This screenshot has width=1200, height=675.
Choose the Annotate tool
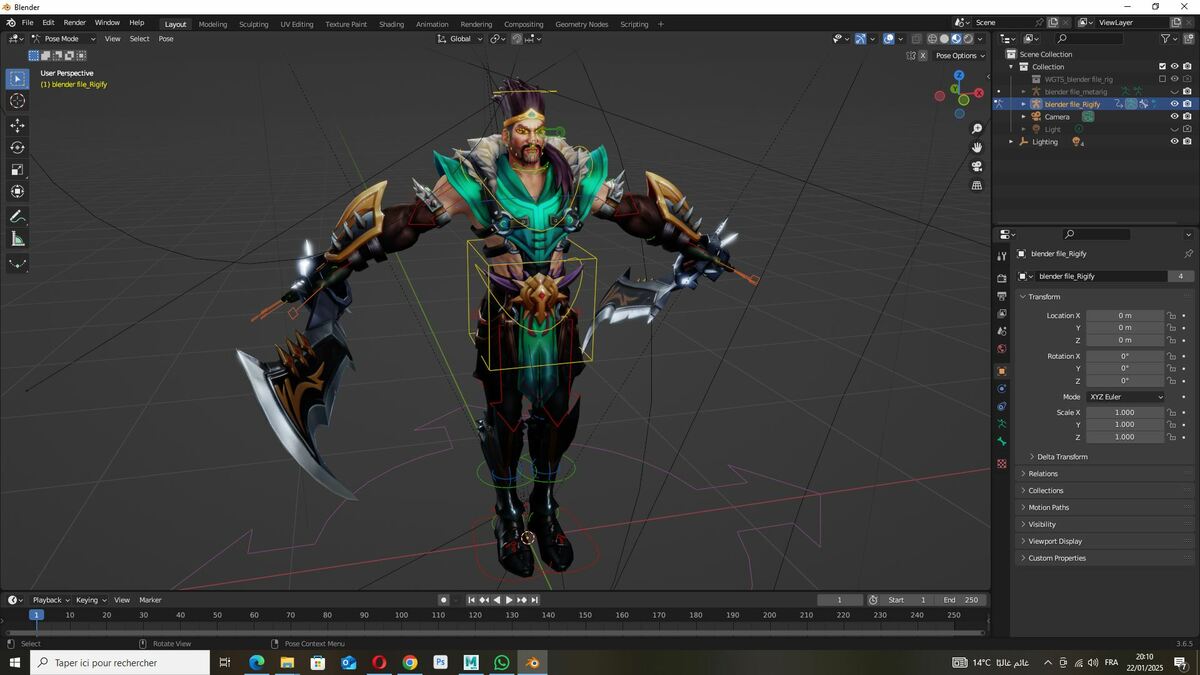18,217
